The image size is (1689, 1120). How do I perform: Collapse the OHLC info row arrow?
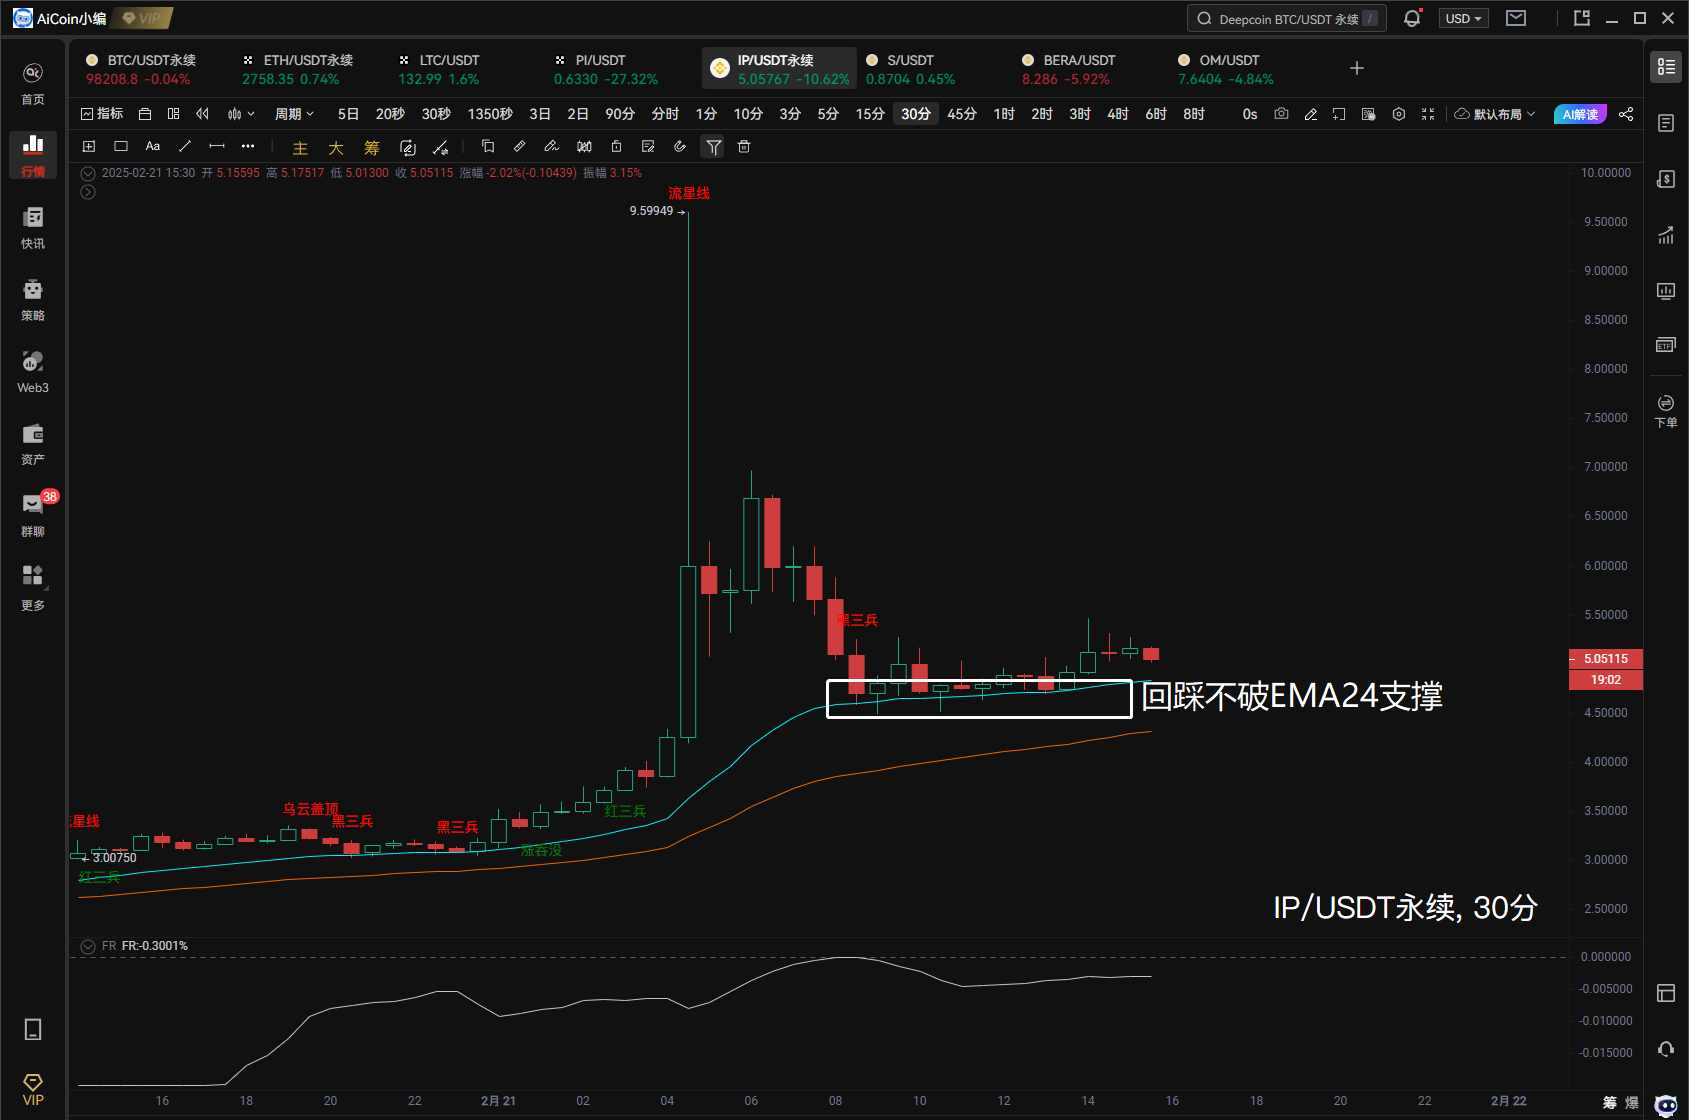click(88, 173)
